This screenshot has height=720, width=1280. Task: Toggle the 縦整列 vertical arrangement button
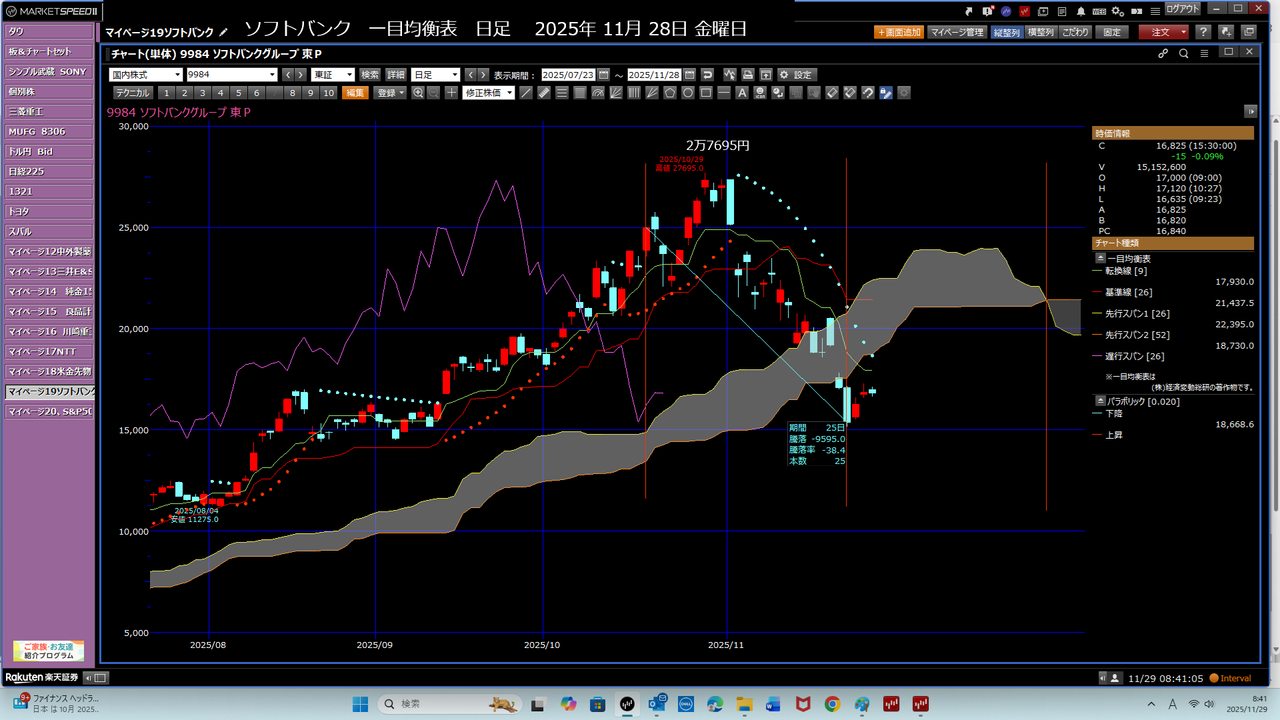1006,32
